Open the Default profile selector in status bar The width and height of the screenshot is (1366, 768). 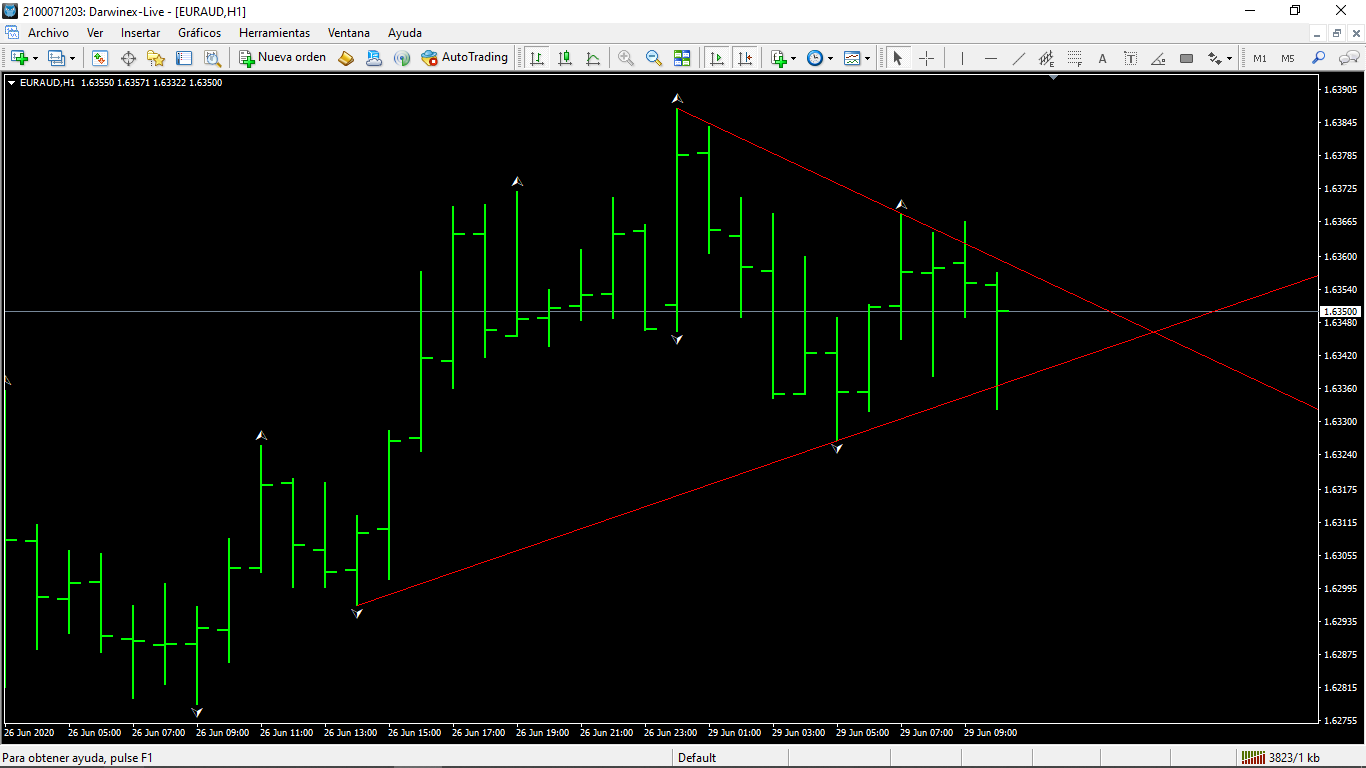point(697,758)
